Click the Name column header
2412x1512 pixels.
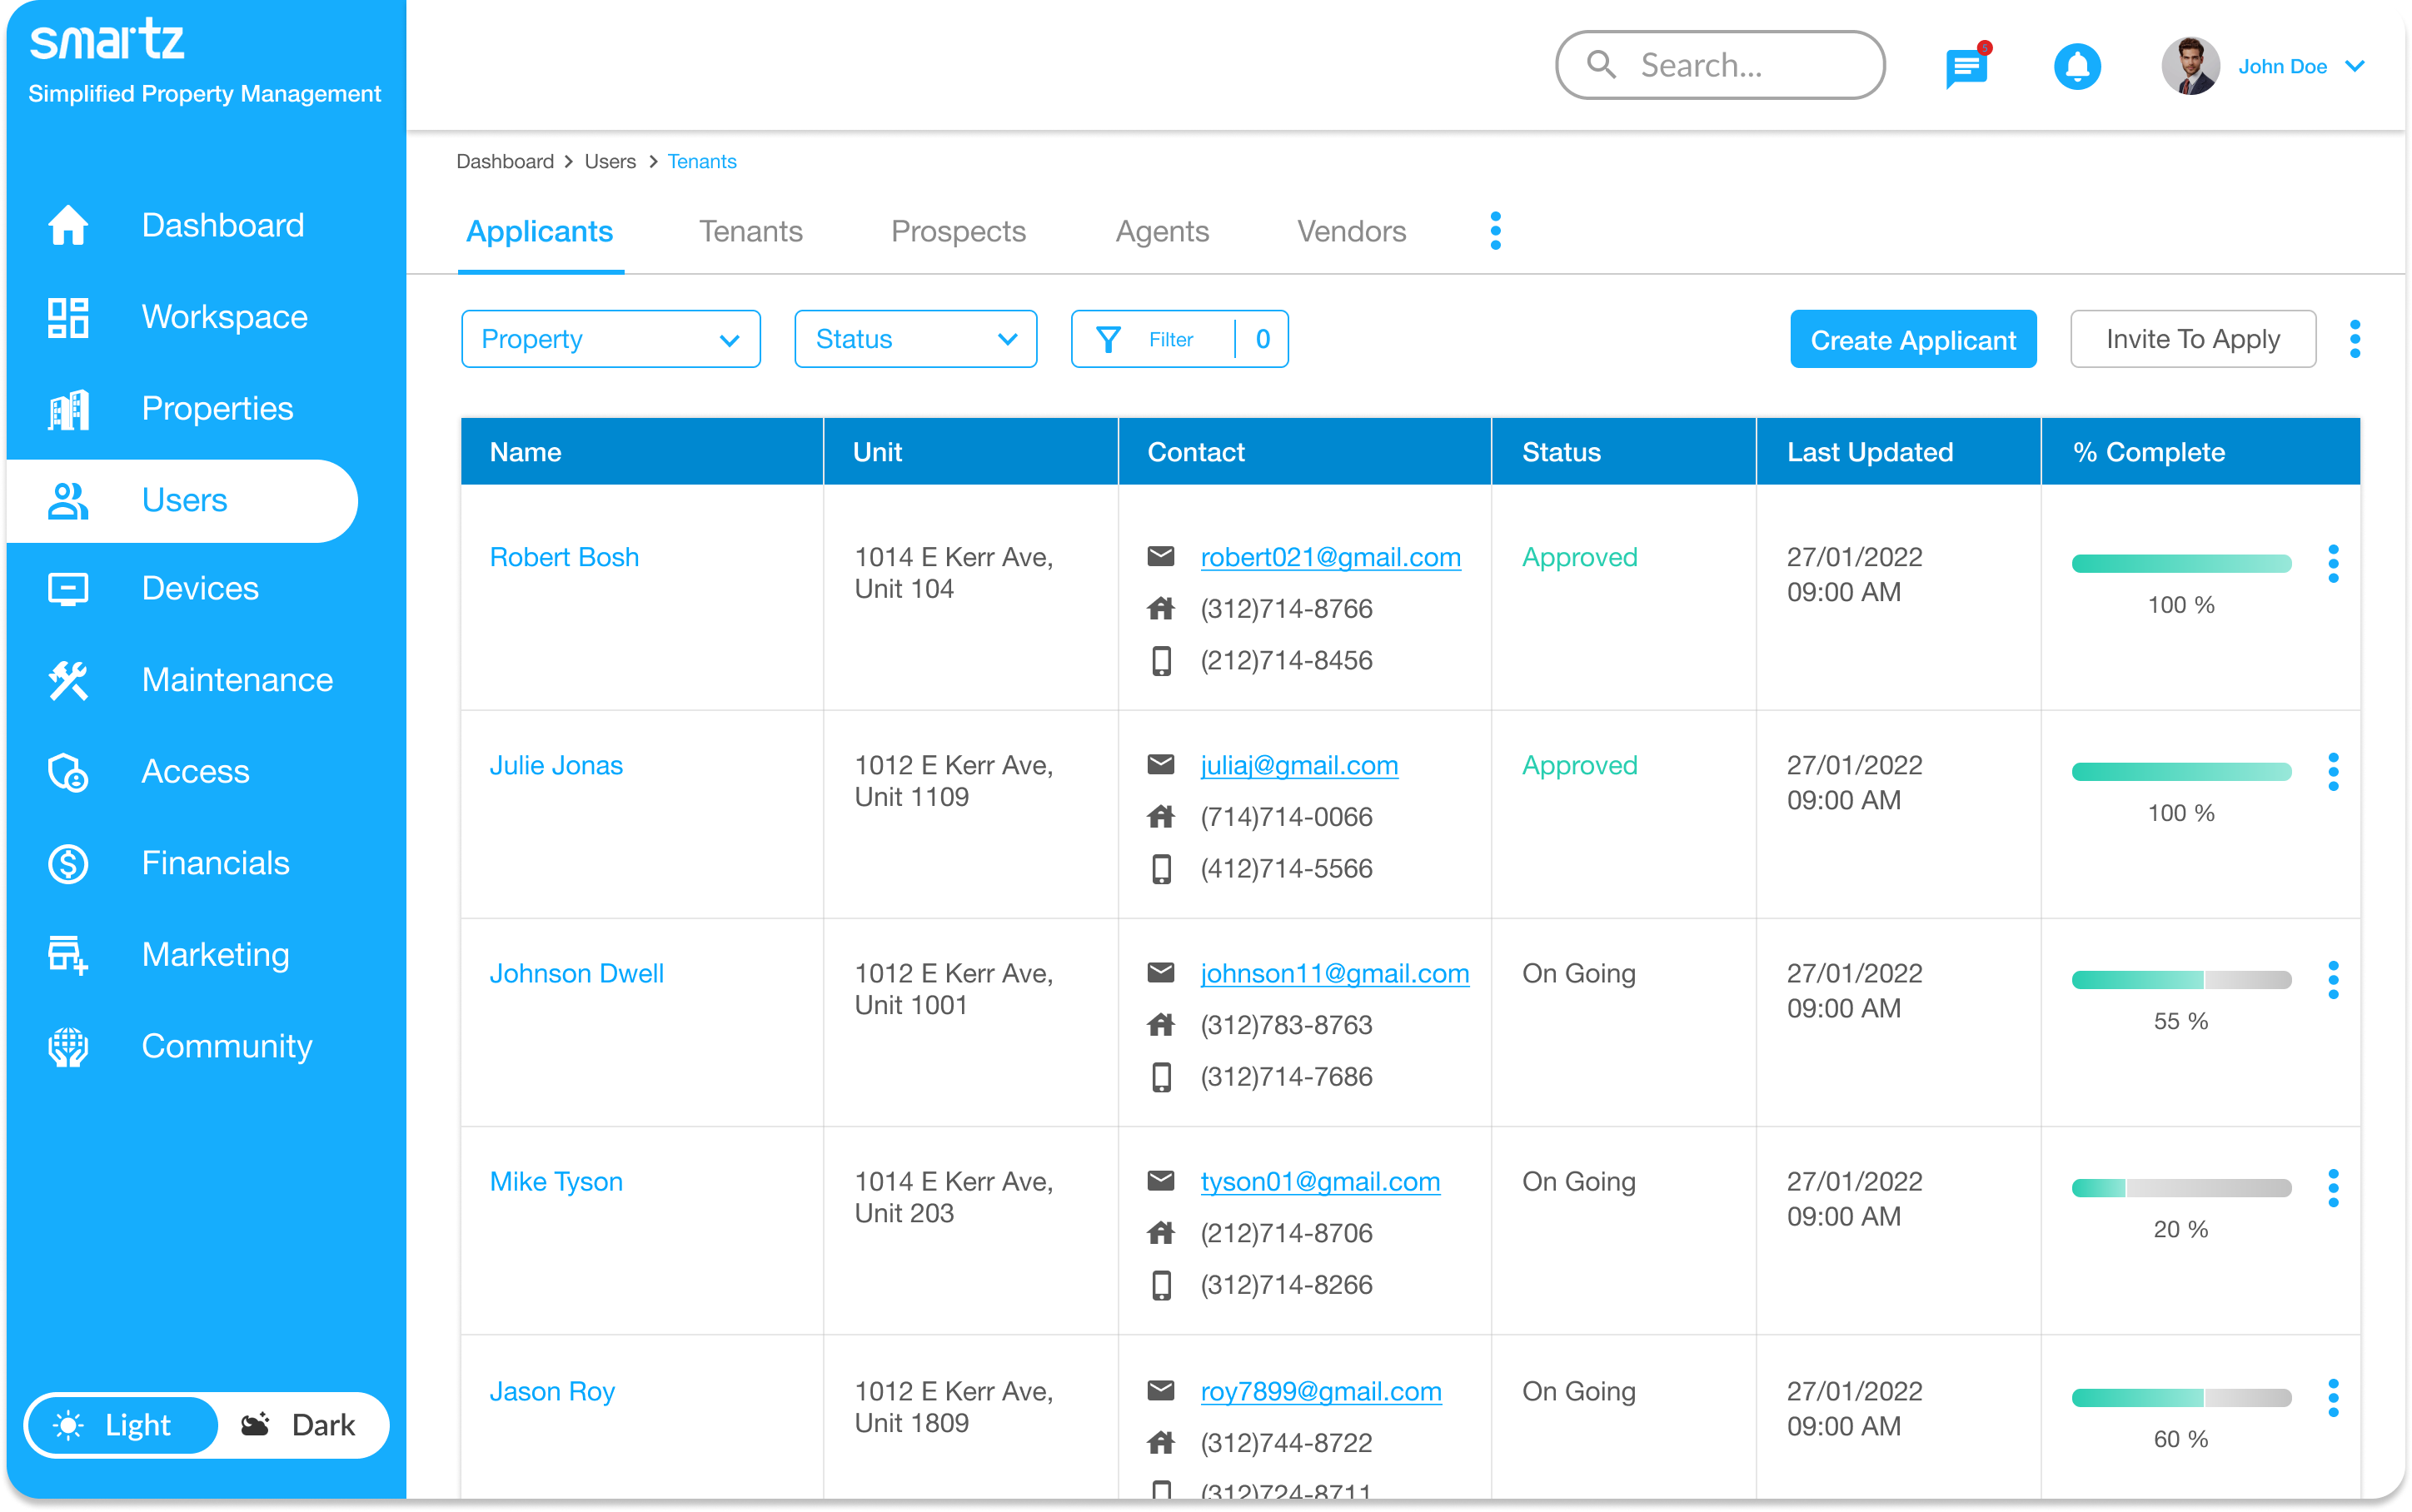642,452
